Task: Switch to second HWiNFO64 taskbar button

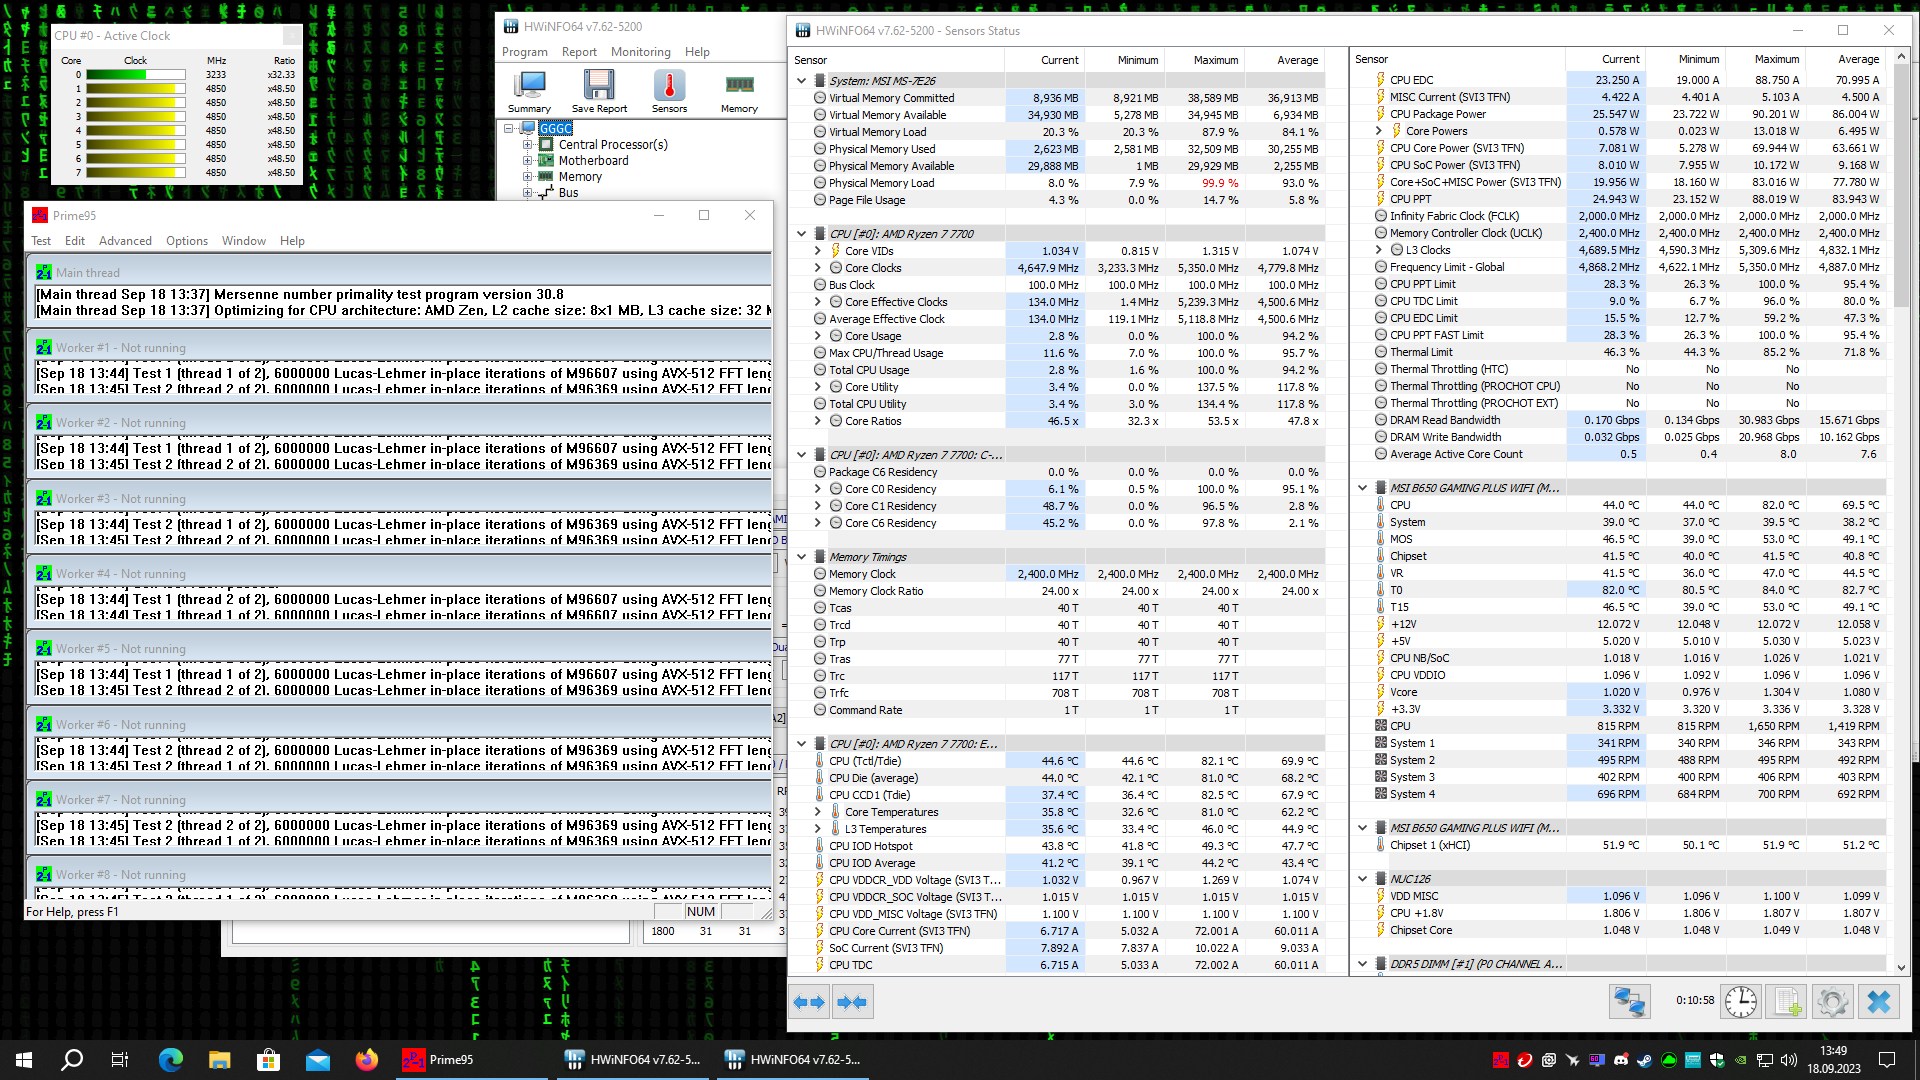Action: tap(792, 1060)
